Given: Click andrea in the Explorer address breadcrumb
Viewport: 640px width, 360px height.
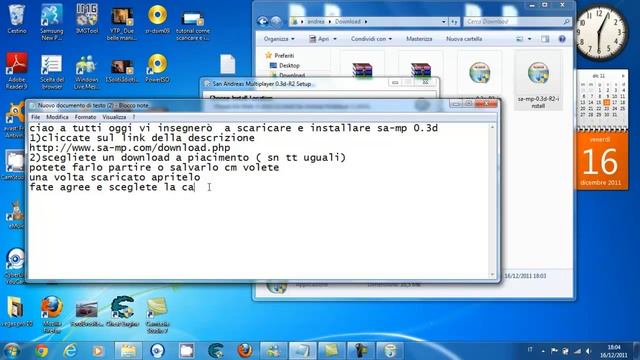Looking at the screenshot, I should (x=316, y=22).
